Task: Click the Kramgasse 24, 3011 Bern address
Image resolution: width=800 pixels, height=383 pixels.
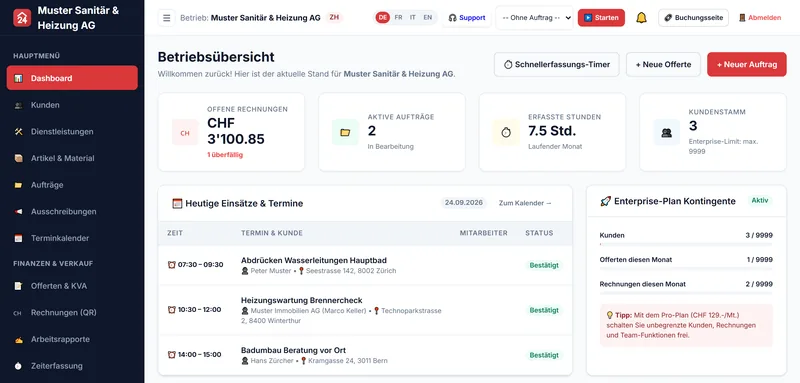Action: (x=347, y=361)
